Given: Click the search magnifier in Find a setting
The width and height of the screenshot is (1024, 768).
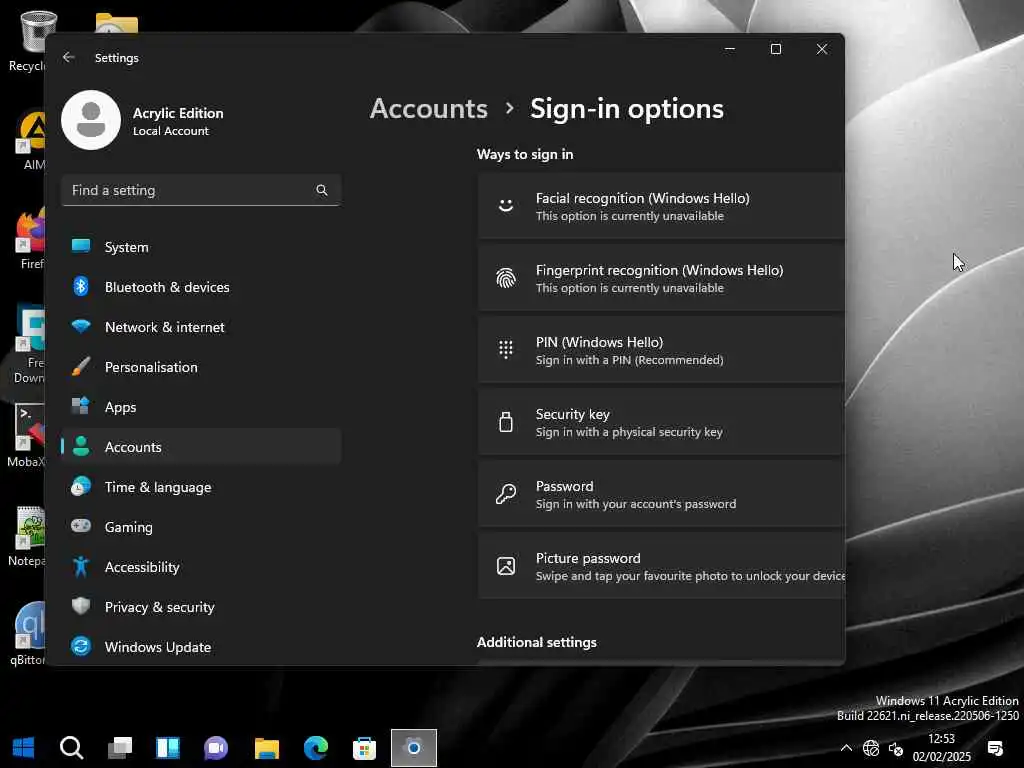Looking at the screenshot, I should pos(321,190).
